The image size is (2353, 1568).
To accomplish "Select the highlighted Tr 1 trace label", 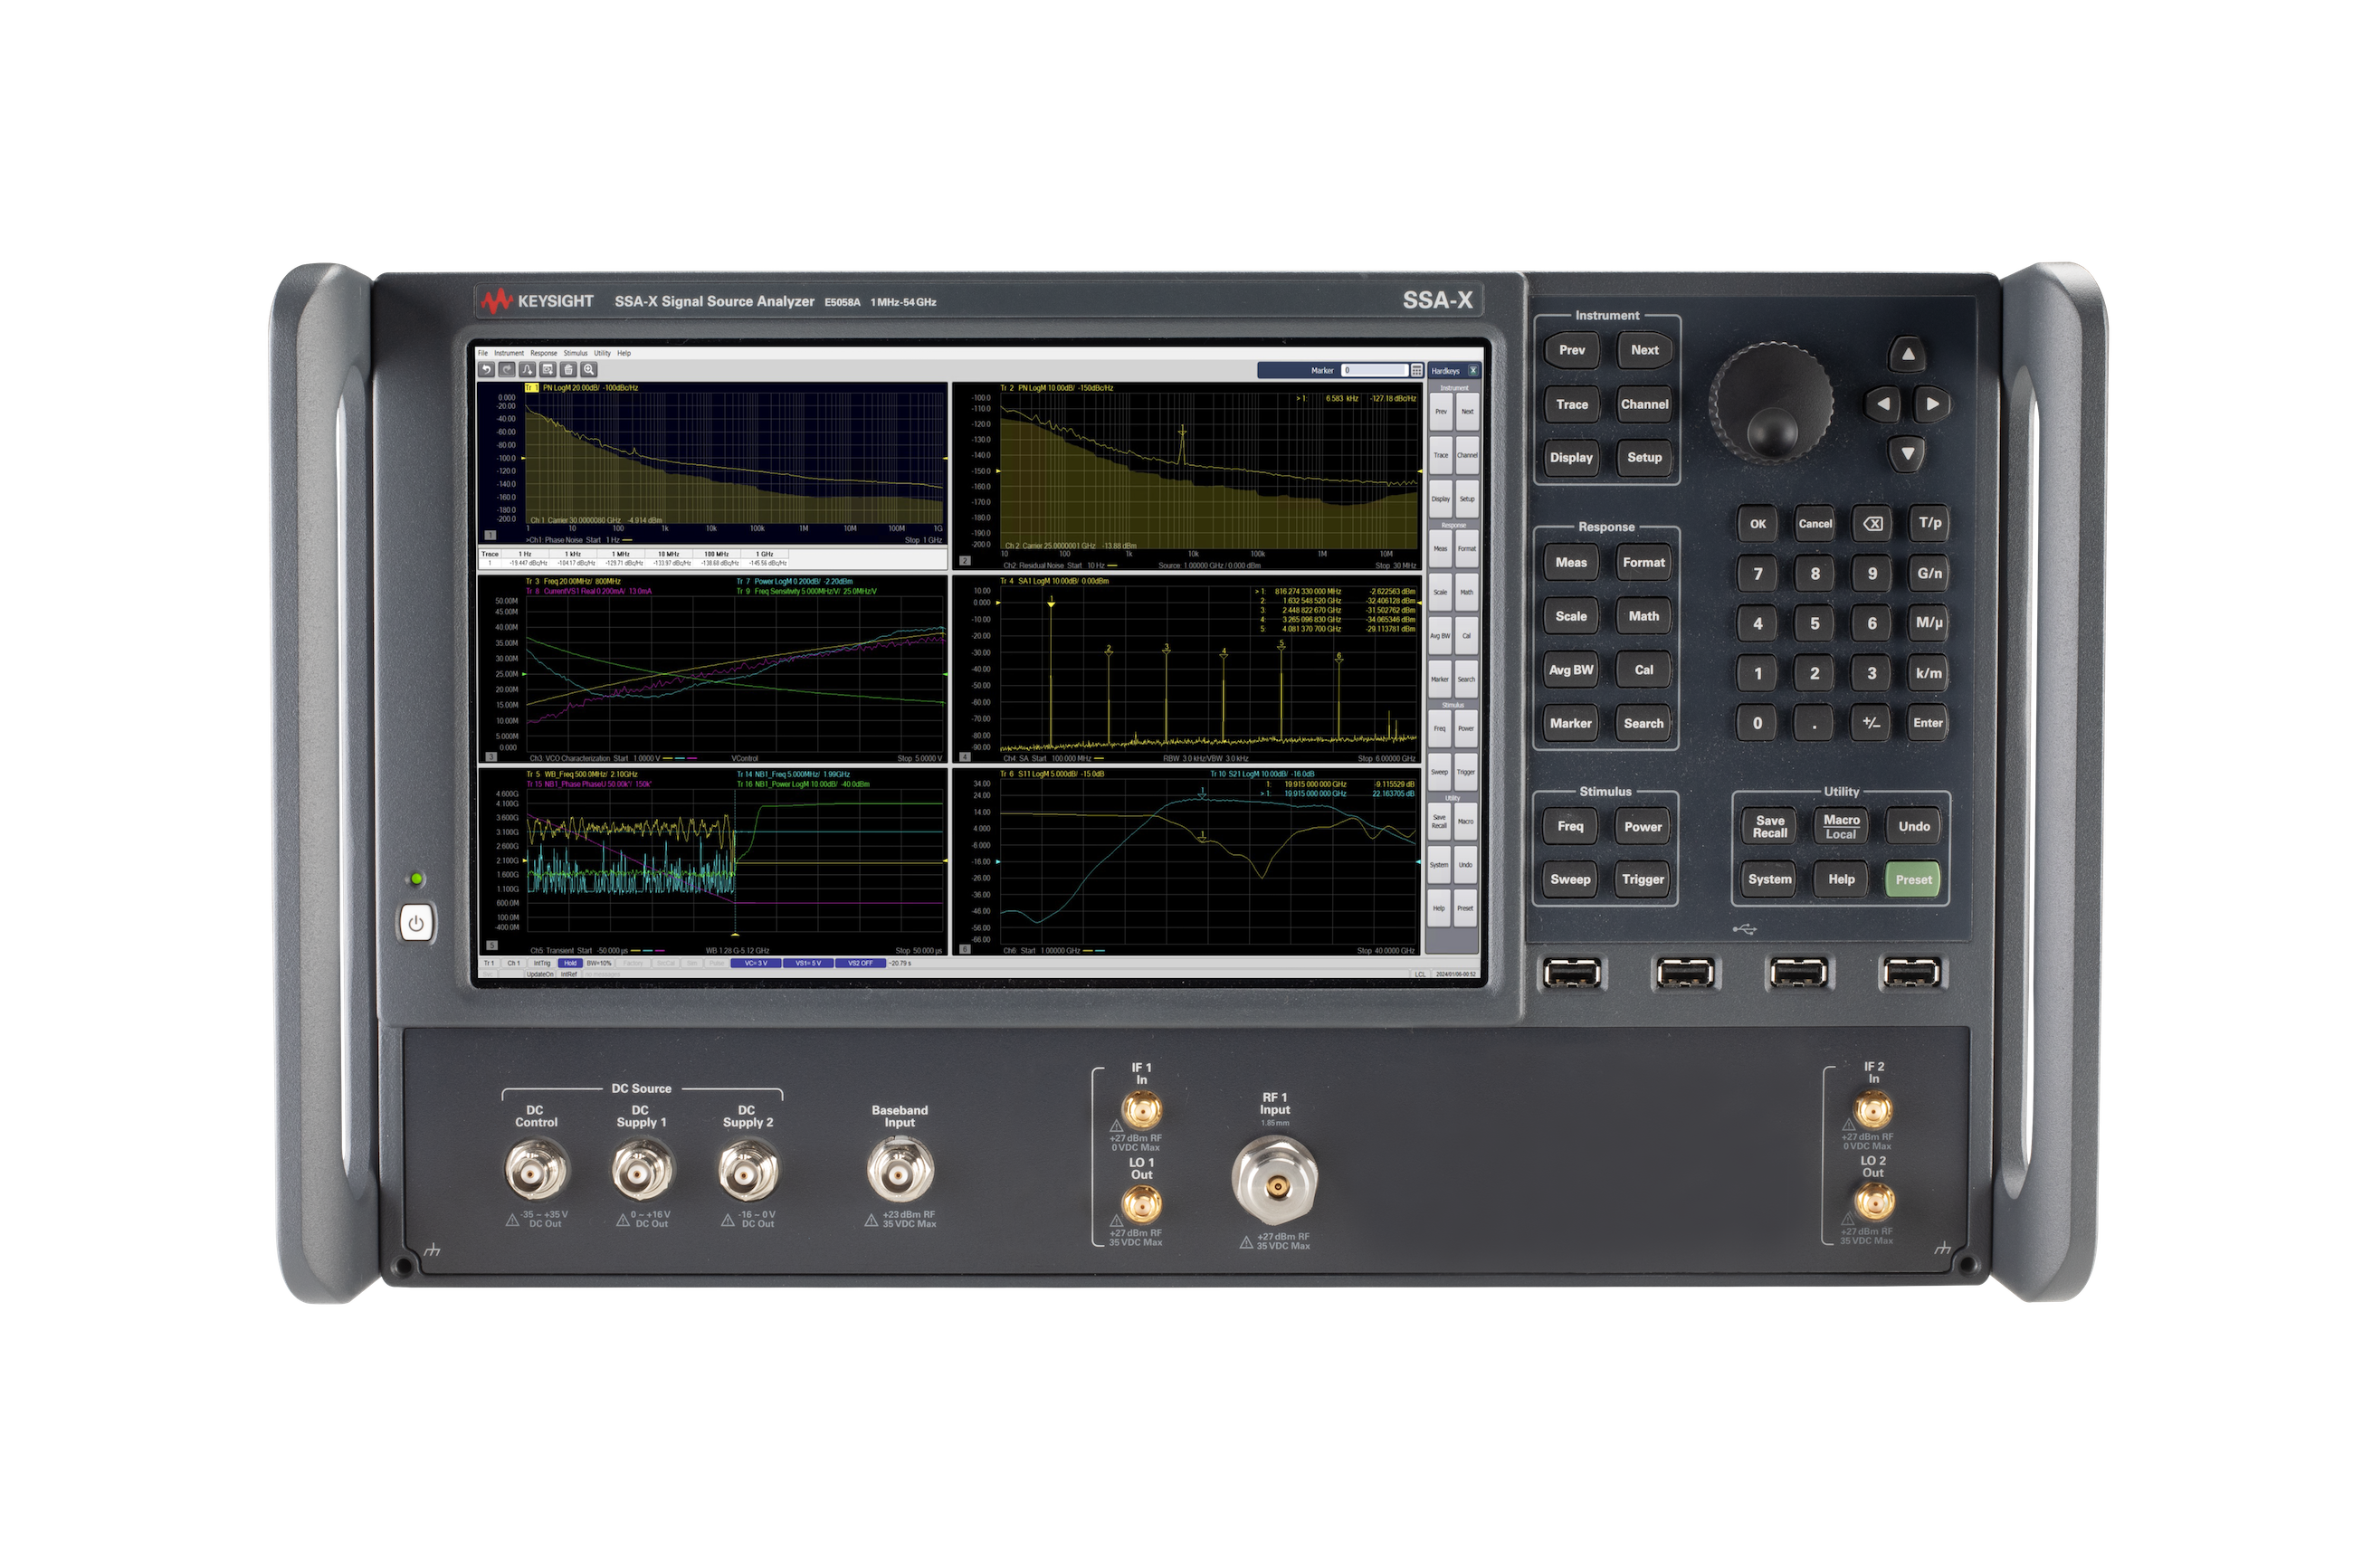I will 532,388.
